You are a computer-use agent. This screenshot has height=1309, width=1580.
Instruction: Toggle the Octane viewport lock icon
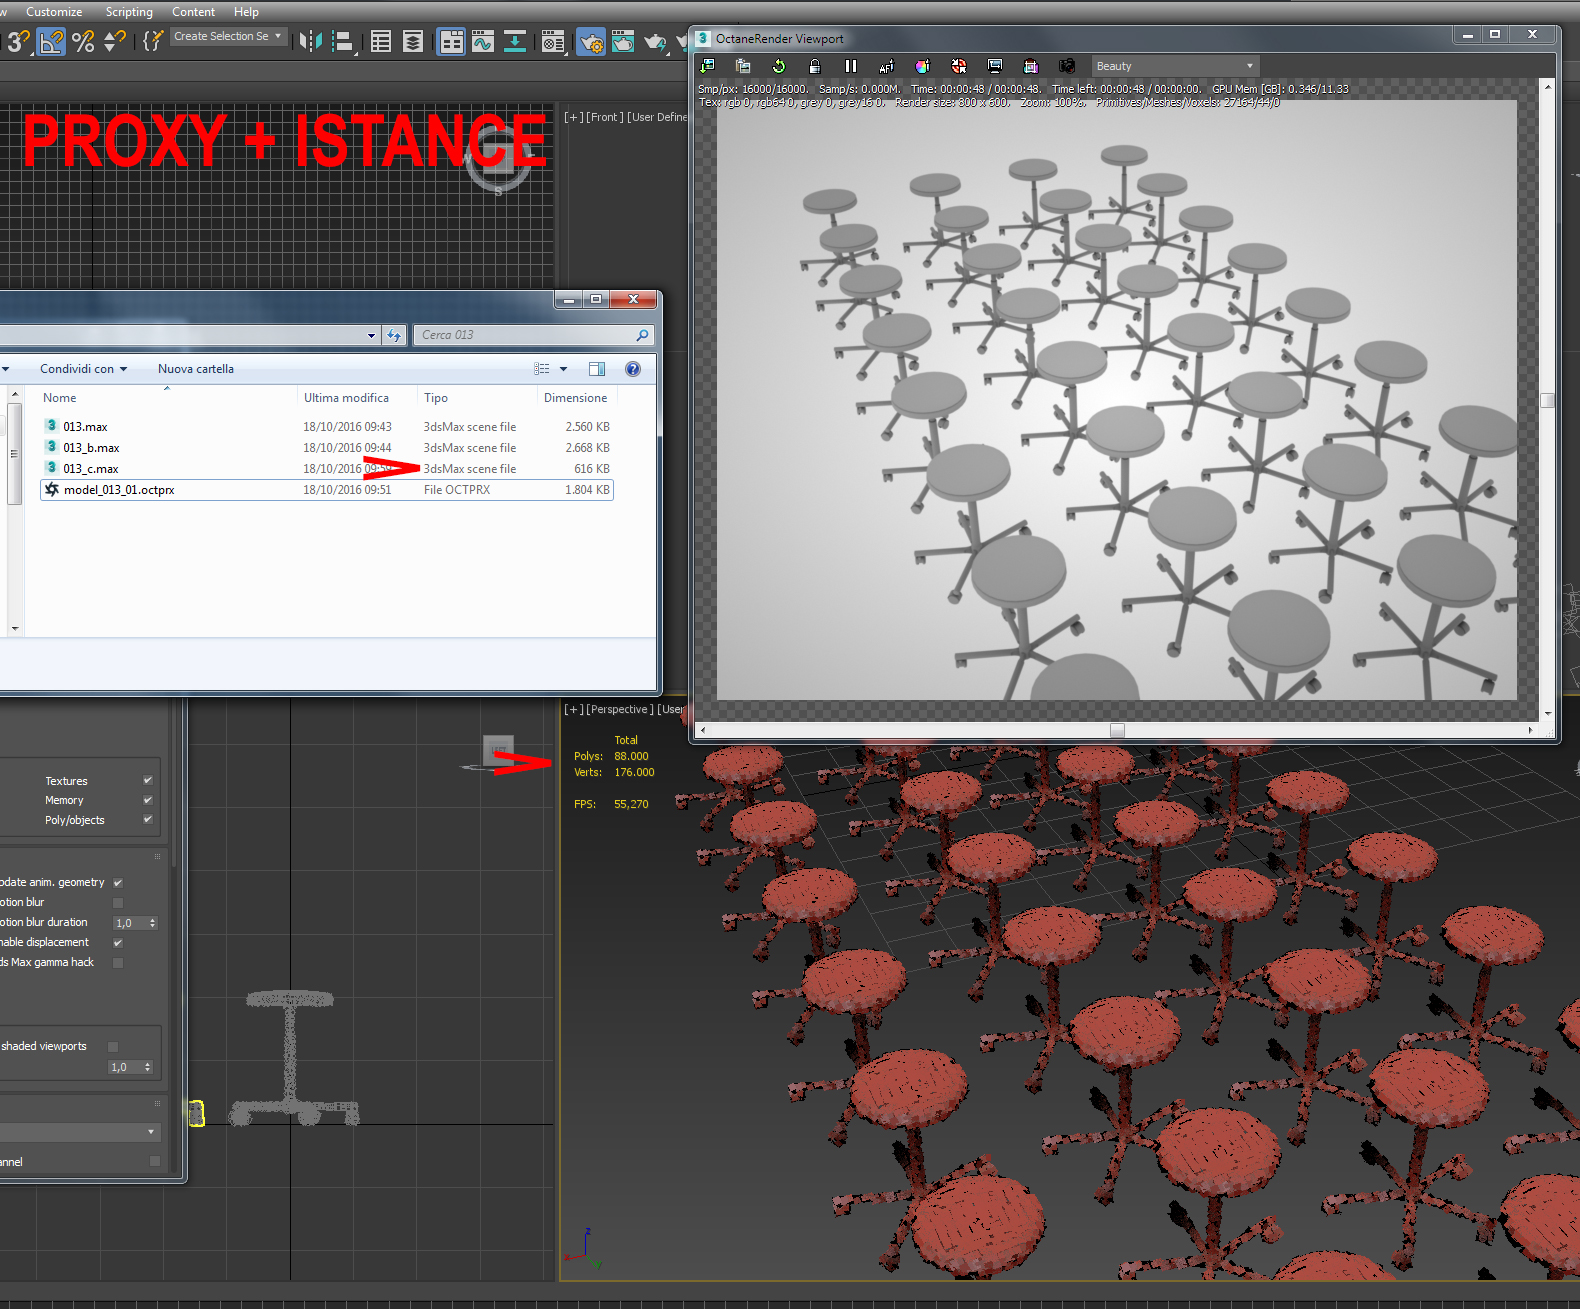pos(815,66)
